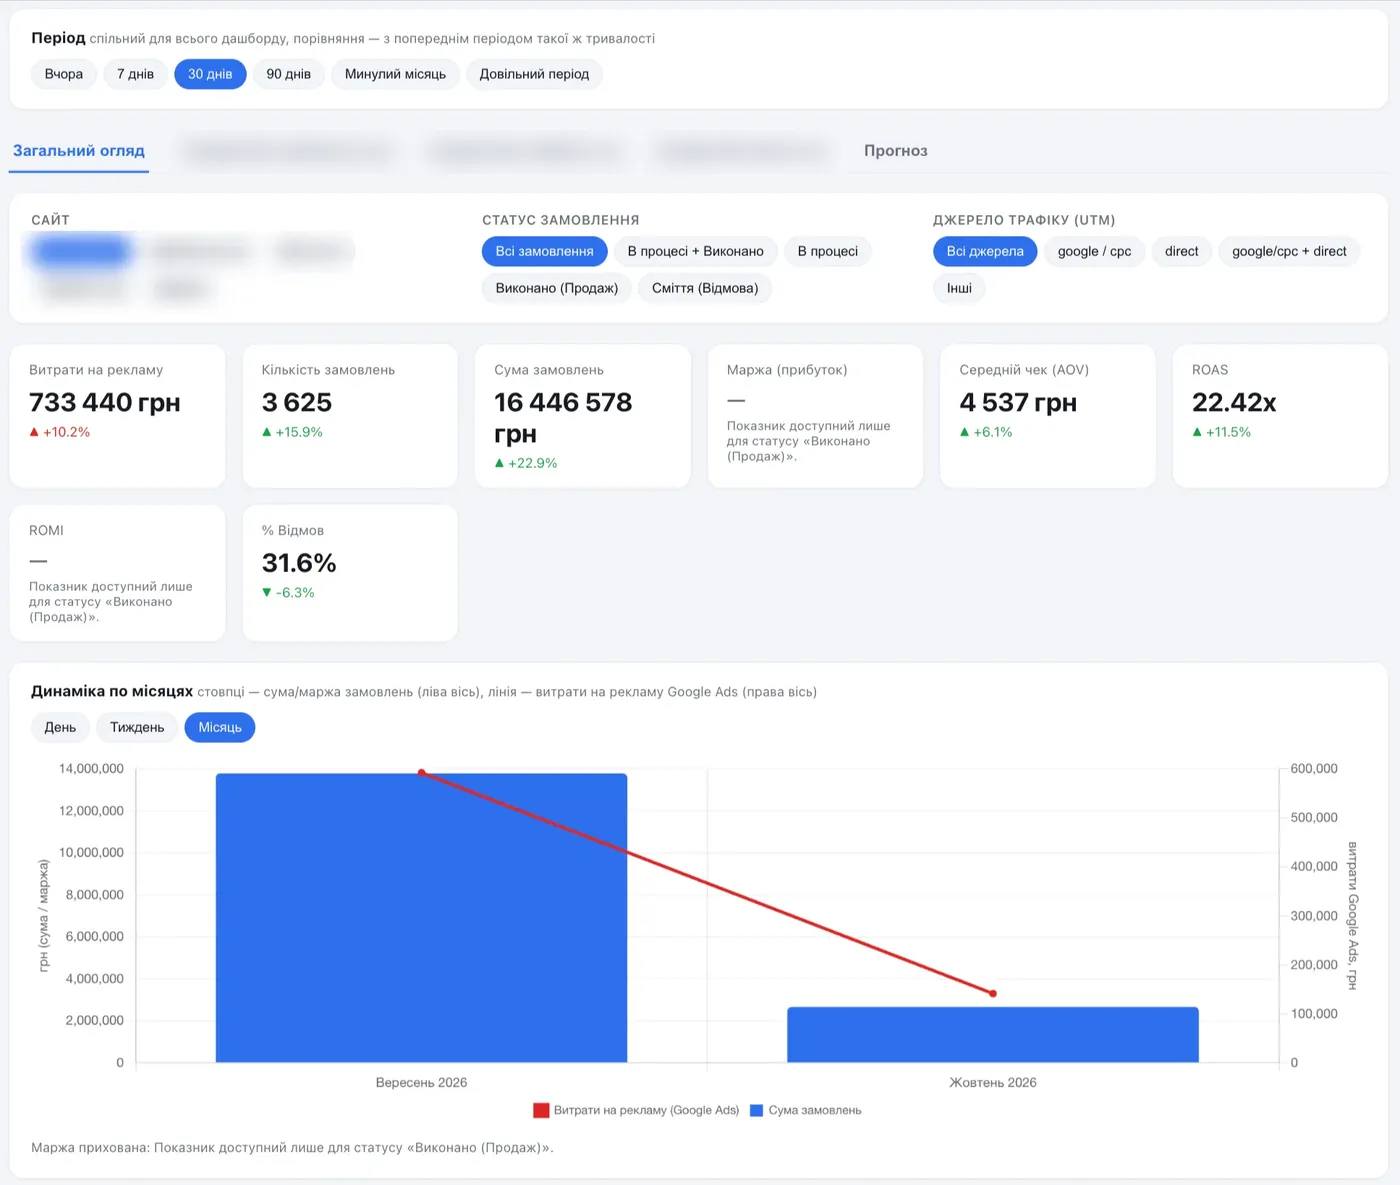Set chart granularity to "День"
Viewport: 1400px width, 1185px height.
(x=60, y=727)
